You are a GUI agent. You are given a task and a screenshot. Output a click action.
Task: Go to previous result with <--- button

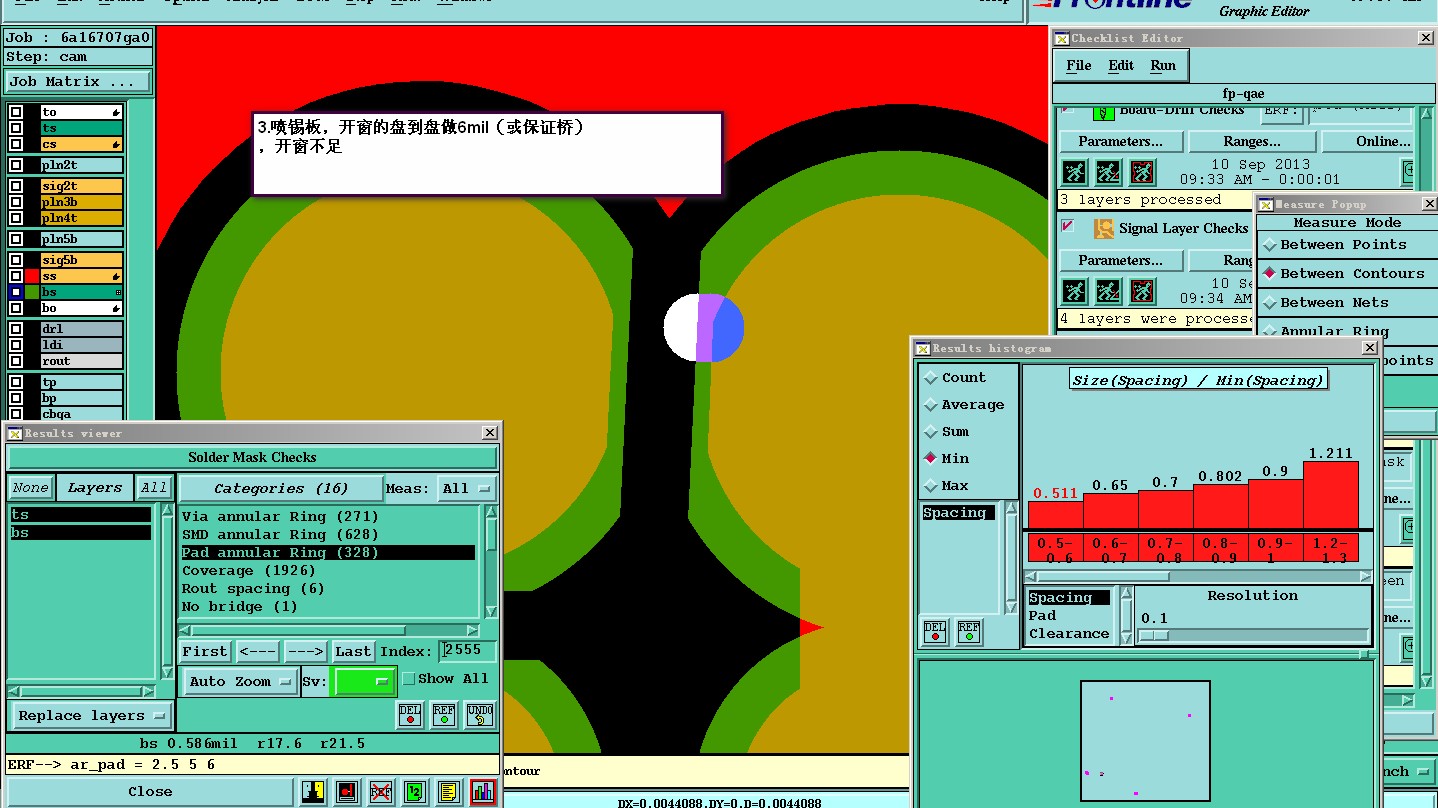[x=258, y=652]
